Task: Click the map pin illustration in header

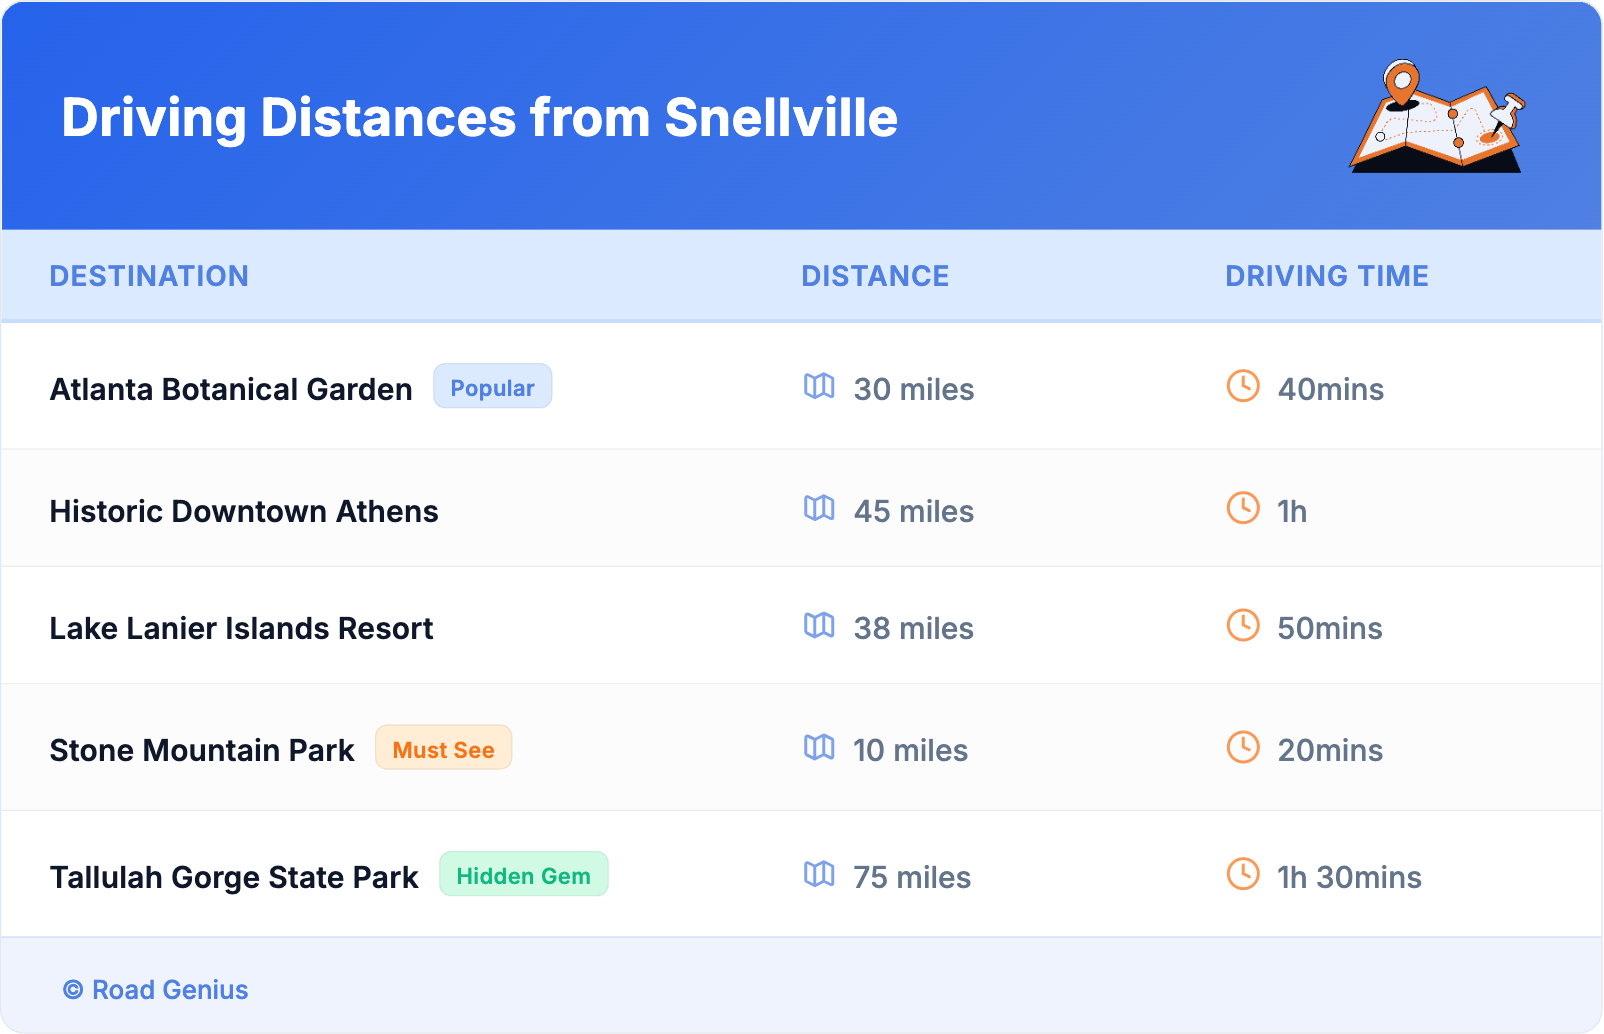Action: click(1438, 117)
